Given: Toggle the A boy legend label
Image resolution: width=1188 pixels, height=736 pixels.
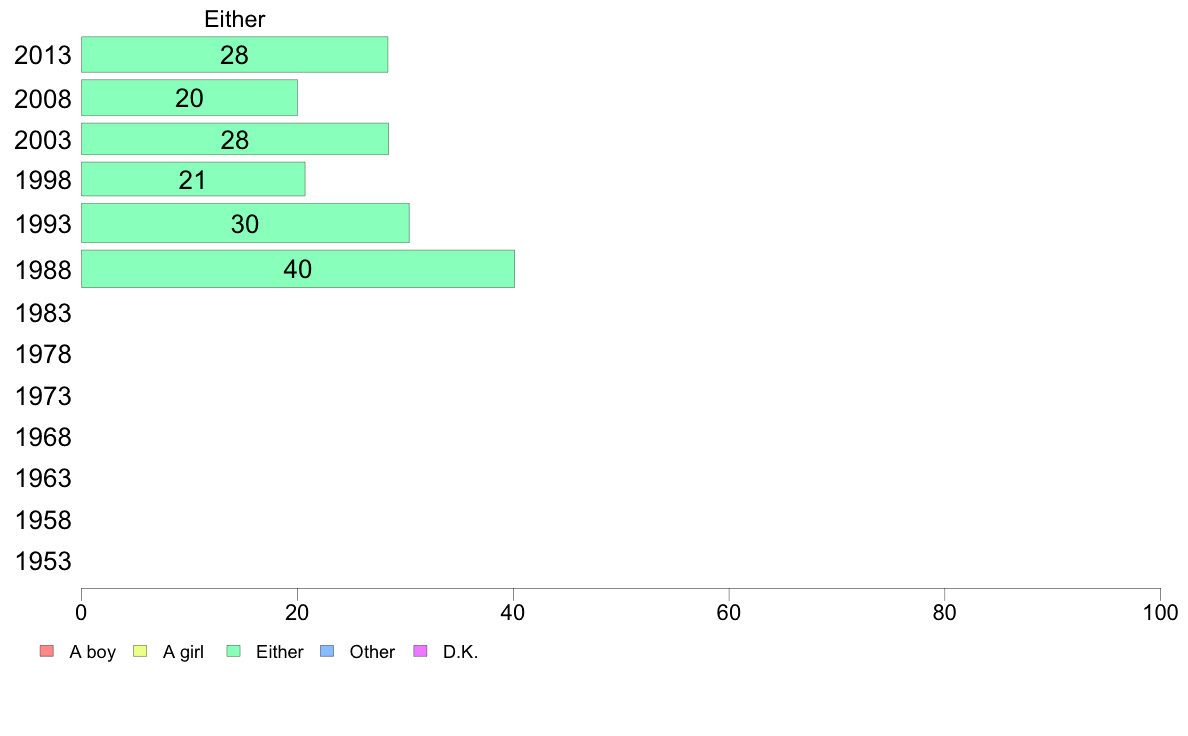Looking at the screenshot, I should pyautogui.click(x=92, y=652).
